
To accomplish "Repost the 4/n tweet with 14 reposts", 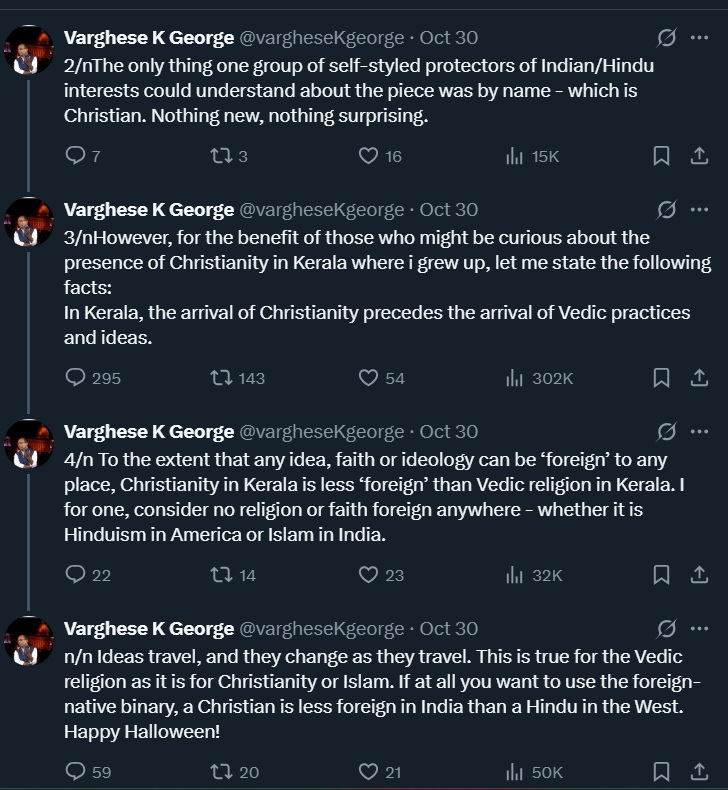I will [221, 575].
